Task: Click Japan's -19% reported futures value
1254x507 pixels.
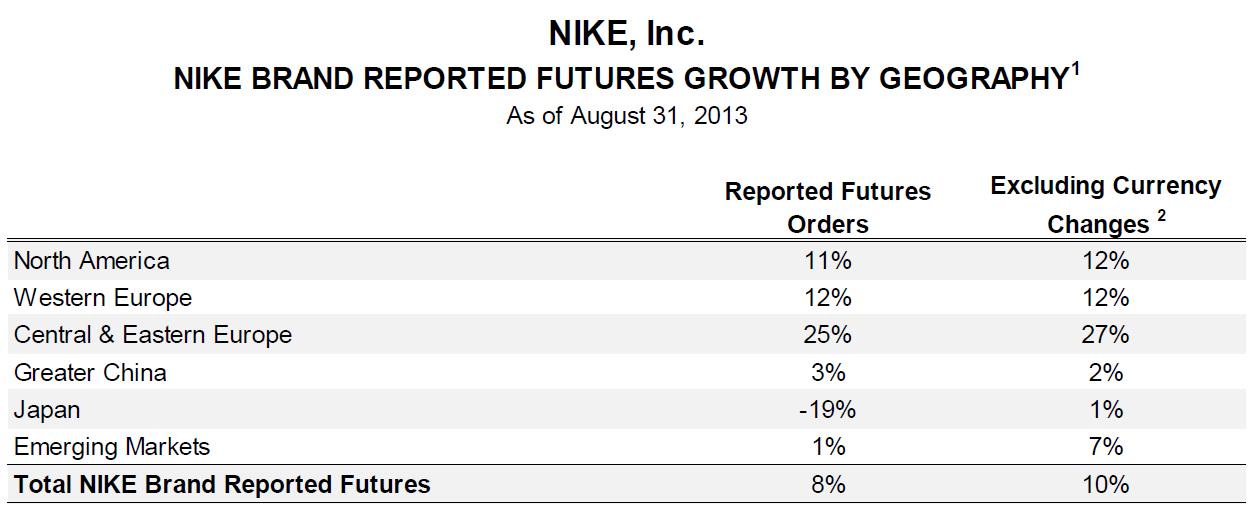Action: point(827,410)
